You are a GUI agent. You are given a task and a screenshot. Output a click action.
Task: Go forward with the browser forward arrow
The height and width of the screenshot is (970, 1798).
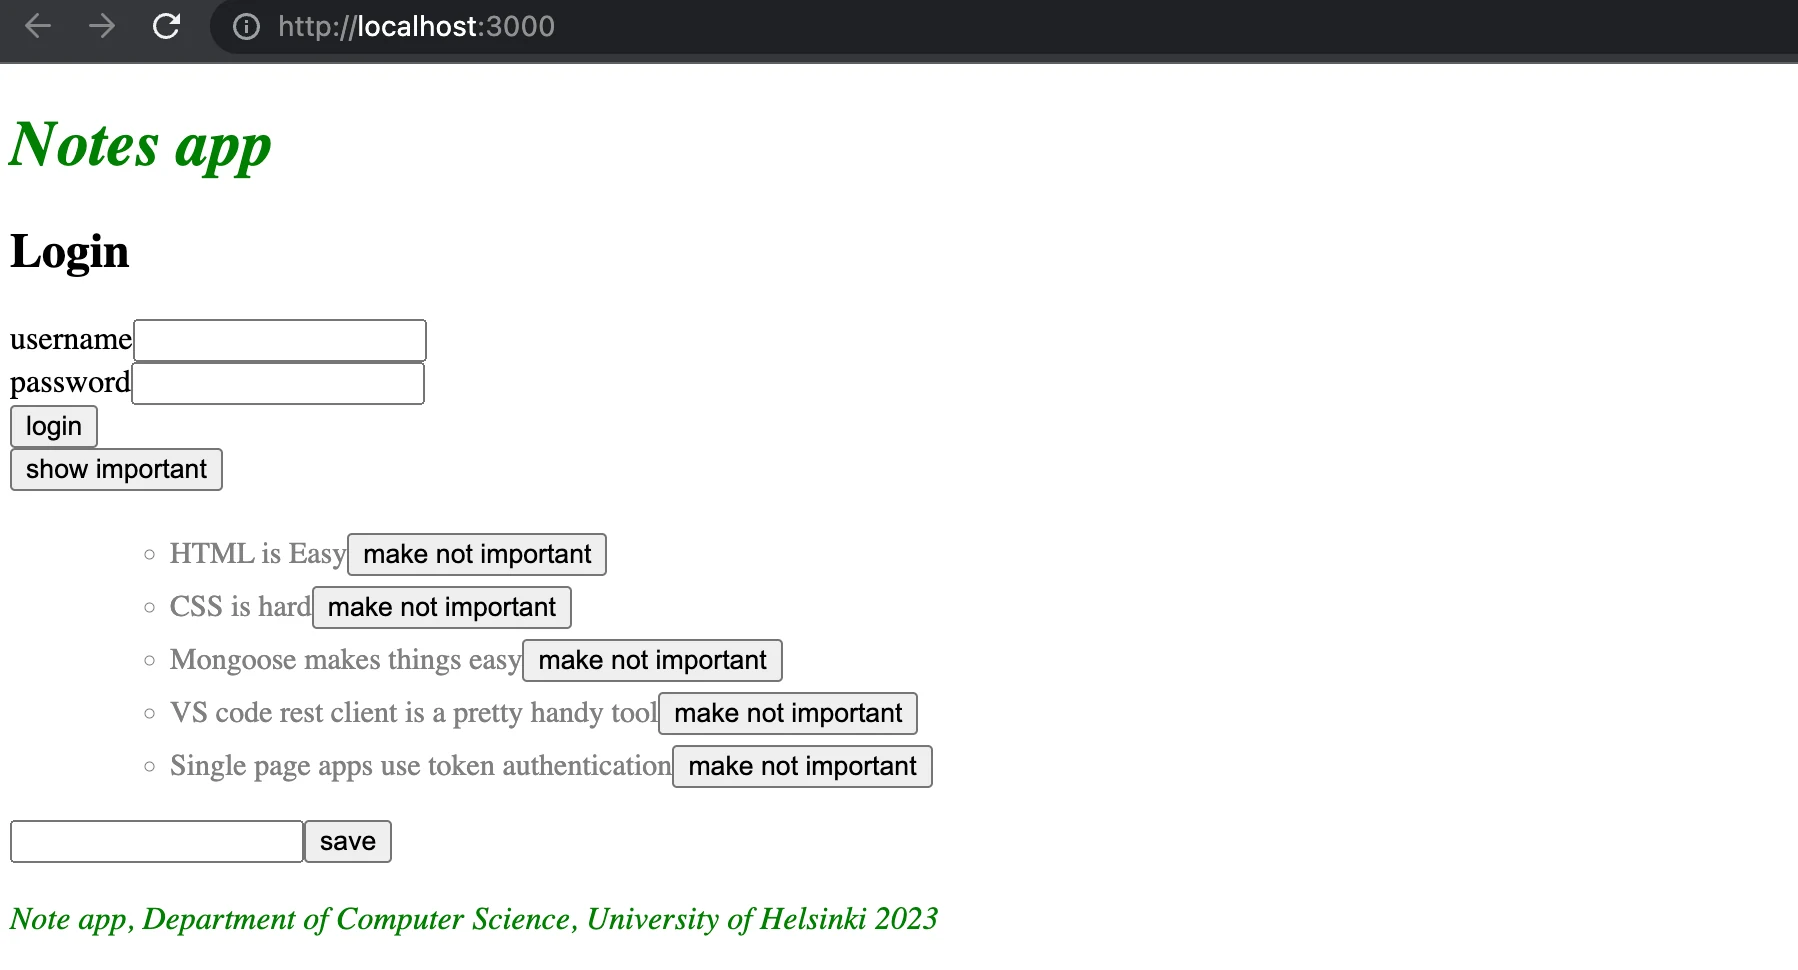[x=102, y=26]
